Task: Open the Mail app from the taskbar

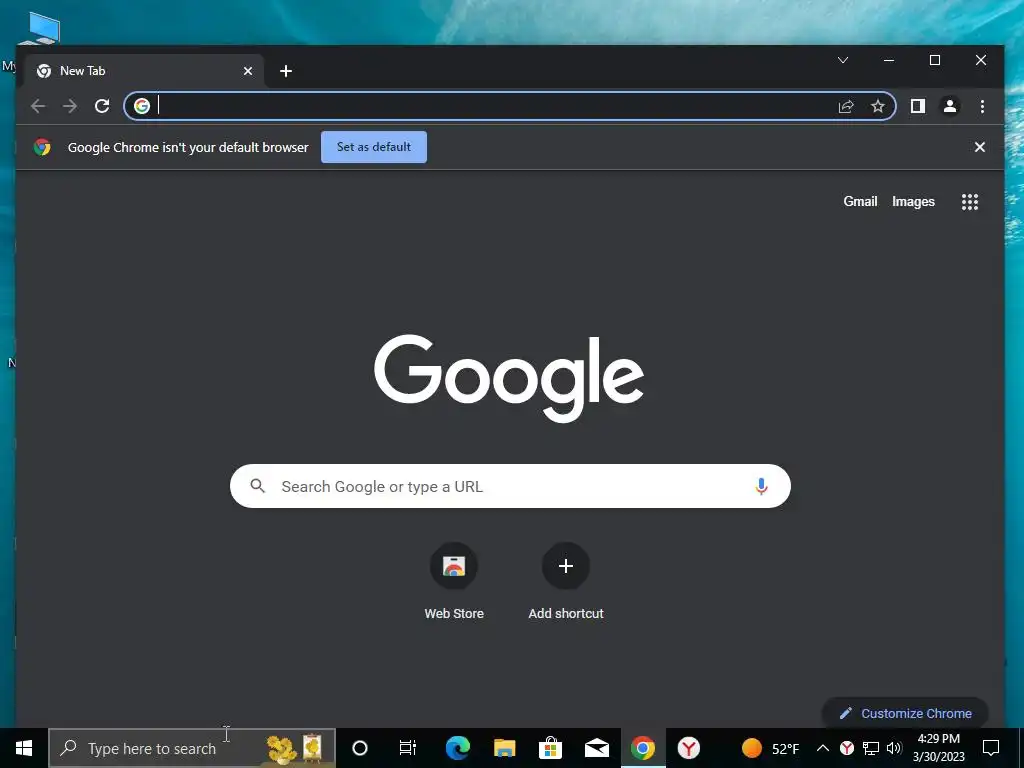Action: pos(597,748)
